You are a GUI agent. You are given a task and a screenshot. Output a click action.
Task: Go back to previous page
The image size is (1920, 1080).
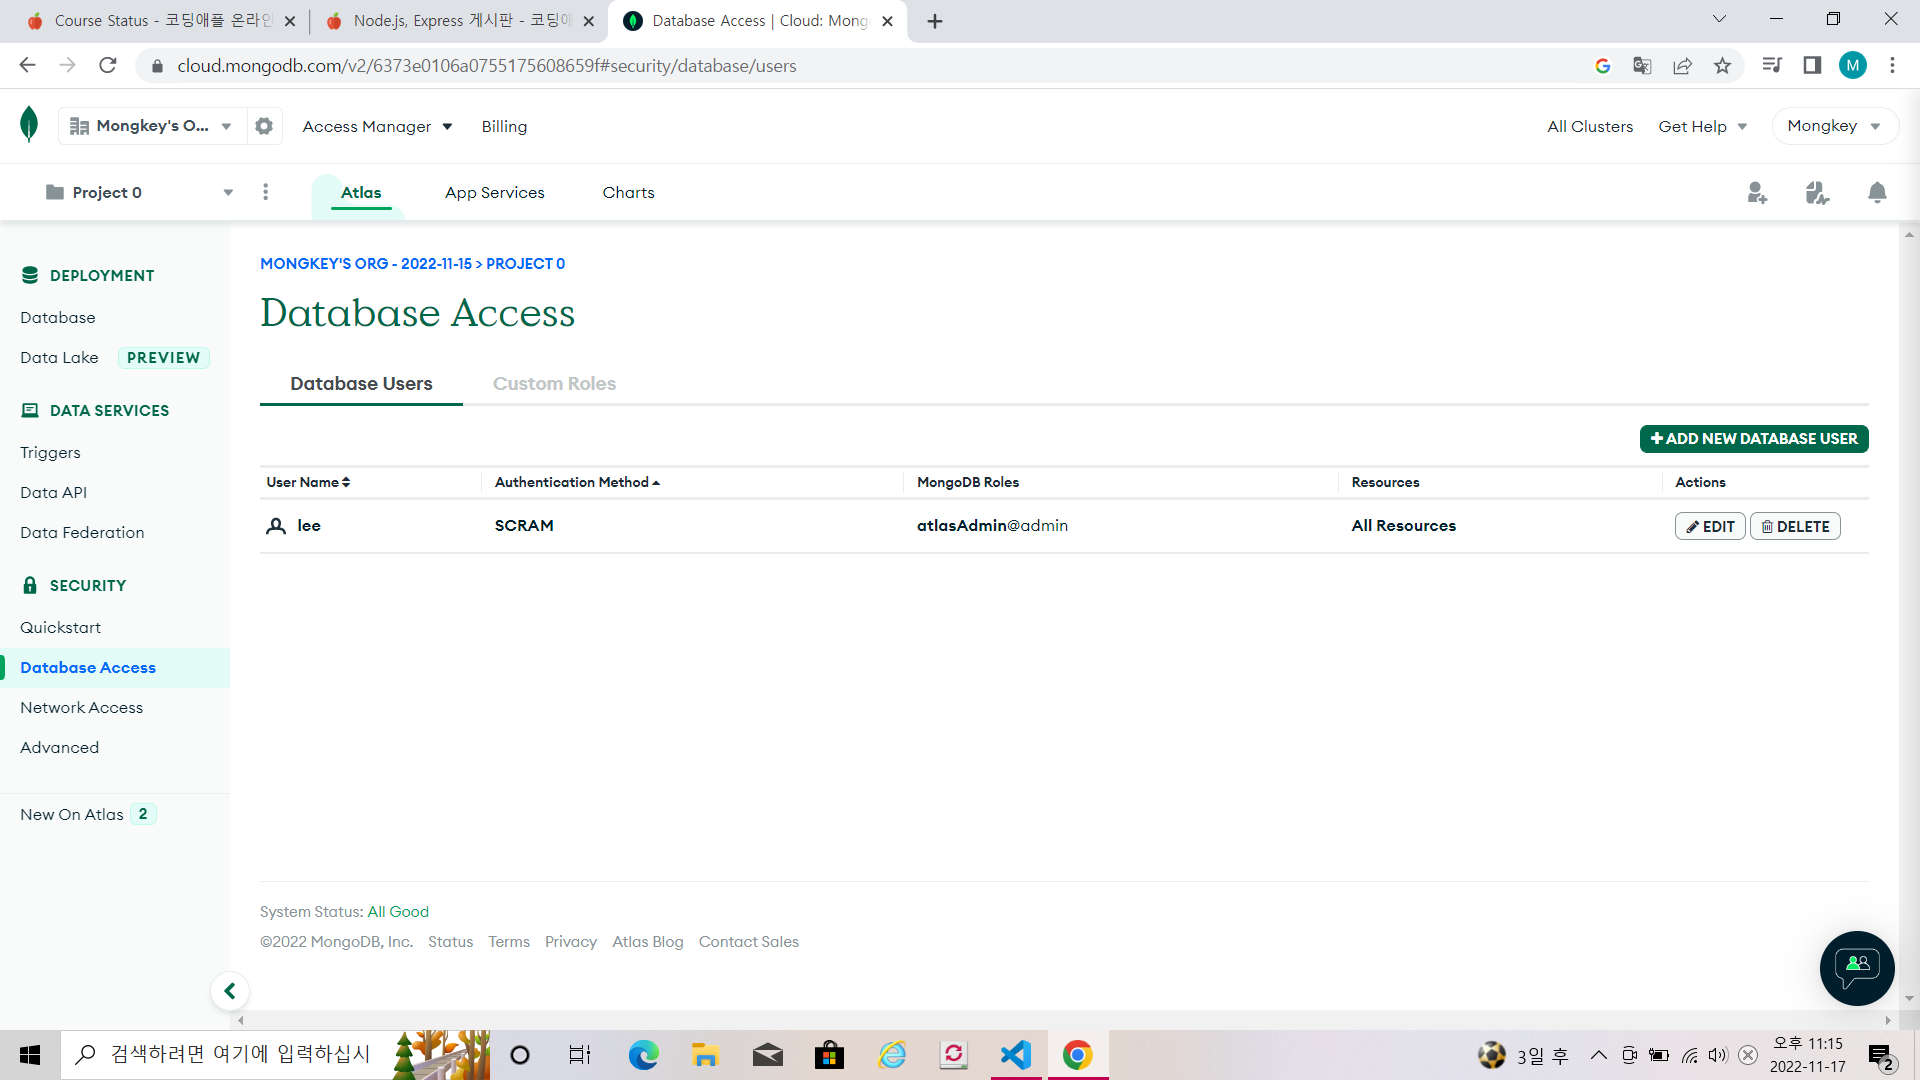[x=27, y=66]
